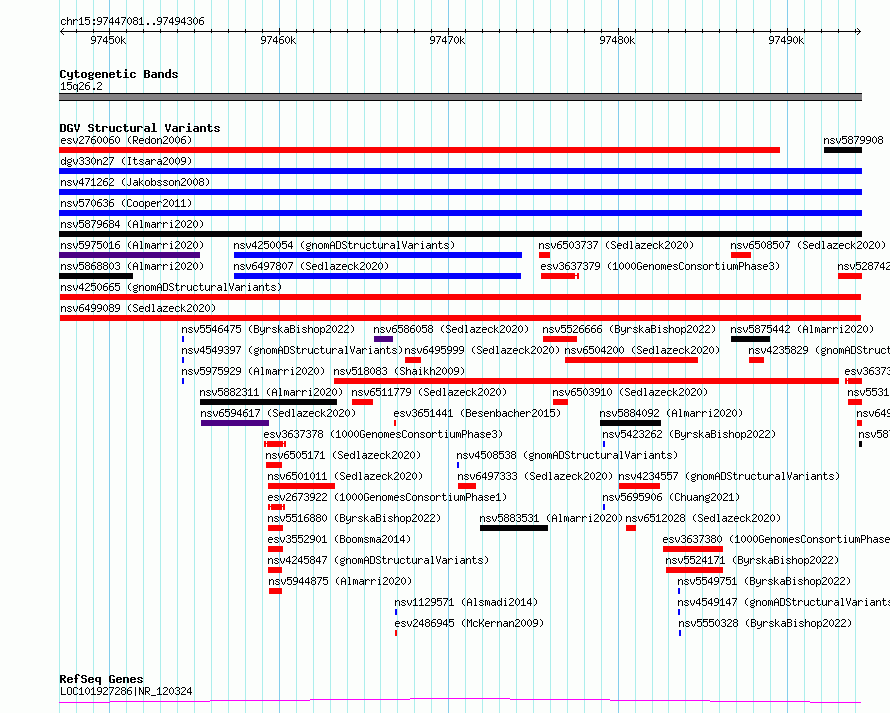Screen dimensions: 890x713
Task: Click the gray 15q26.2 cytogenetic band bar
Action: tap(460, 97)
